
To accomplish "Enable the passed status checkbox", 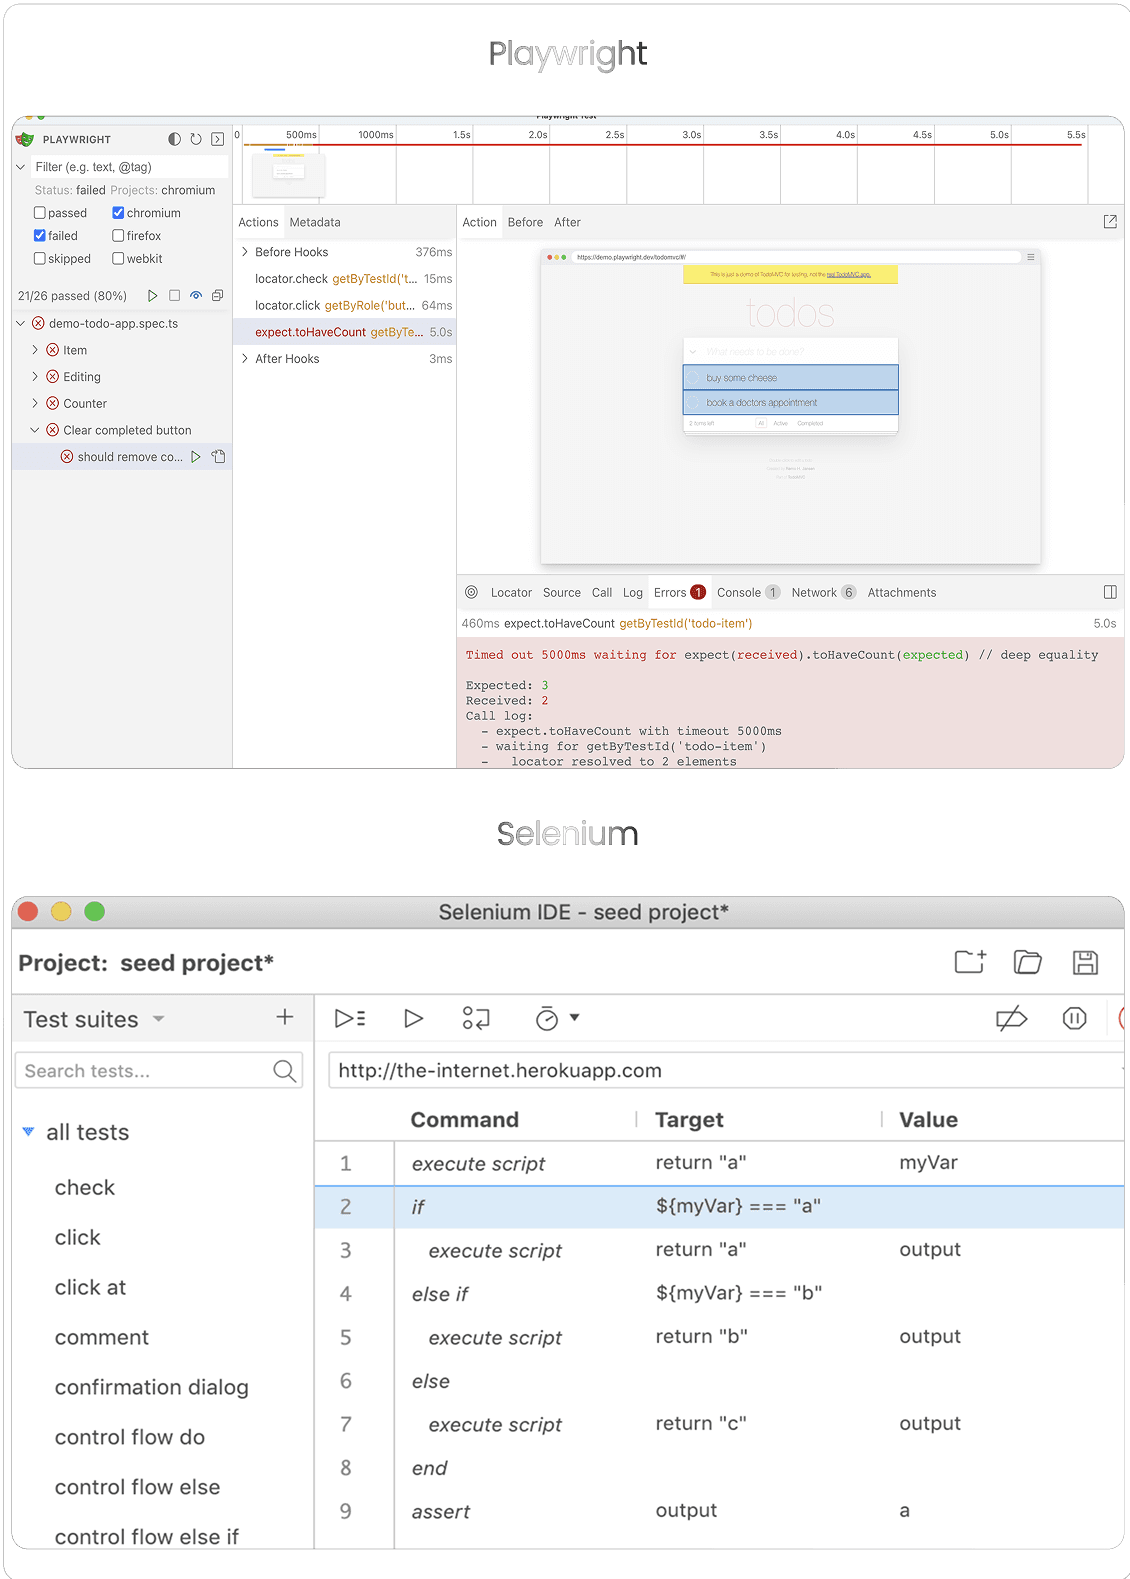I will (40, 213).
